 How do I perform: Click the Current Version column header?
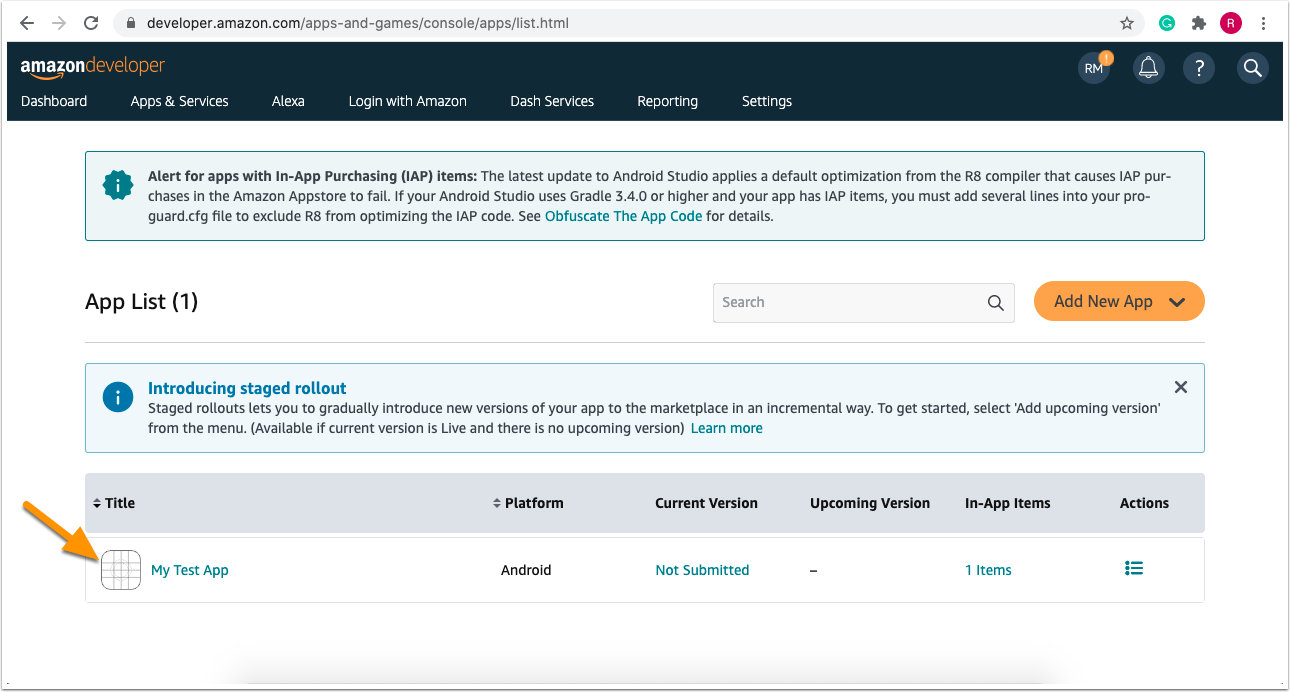click(706, 503)
